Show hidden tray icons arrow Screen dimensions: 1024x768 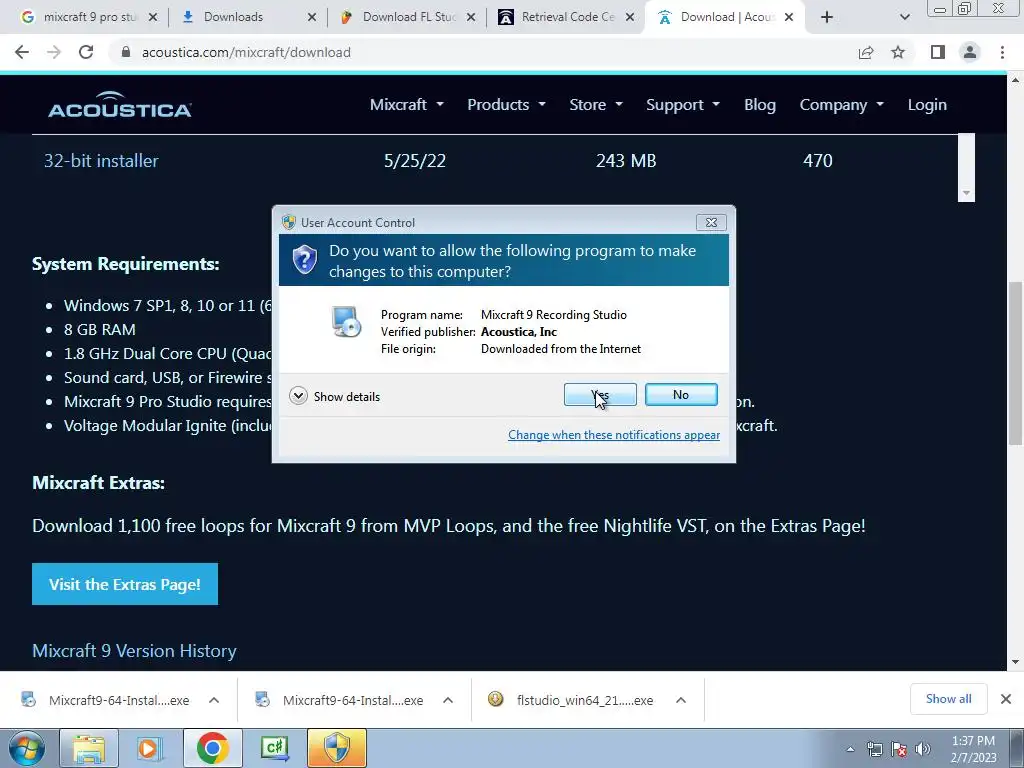pyautogui.click(x=850, y=750)
